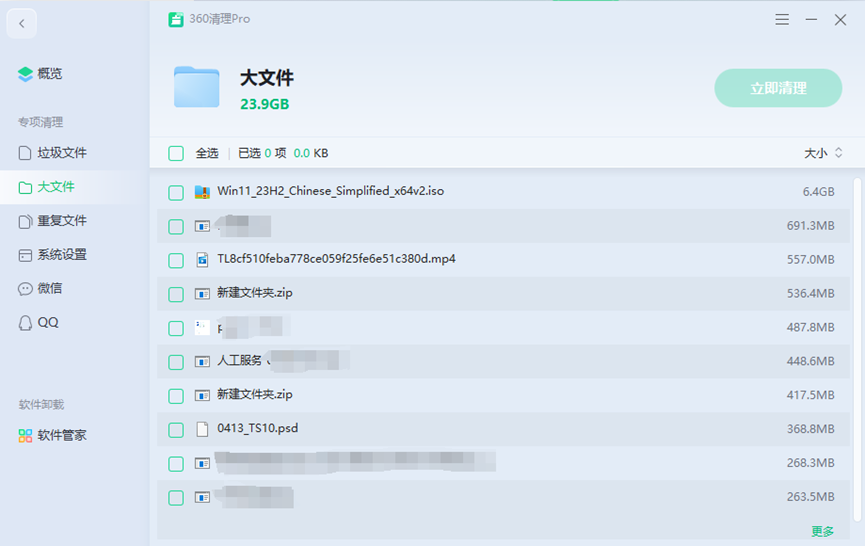The width and height of the screenshot is (865, 546).
Task: Click the 557.0MB size value
Action: pos(810,260)
